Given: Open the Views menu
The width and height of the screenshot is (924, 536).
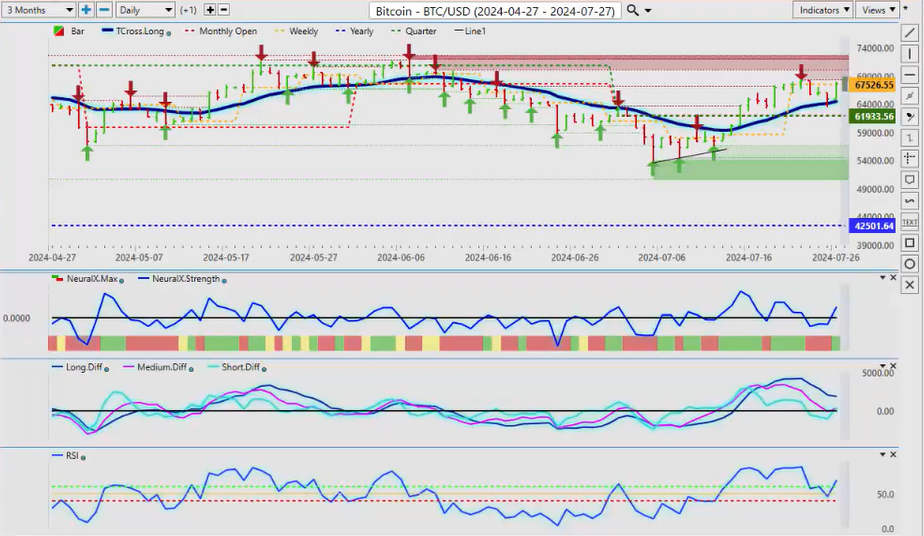Looking at the screenshot, I should pyautogui.click(x=878, y=10).
